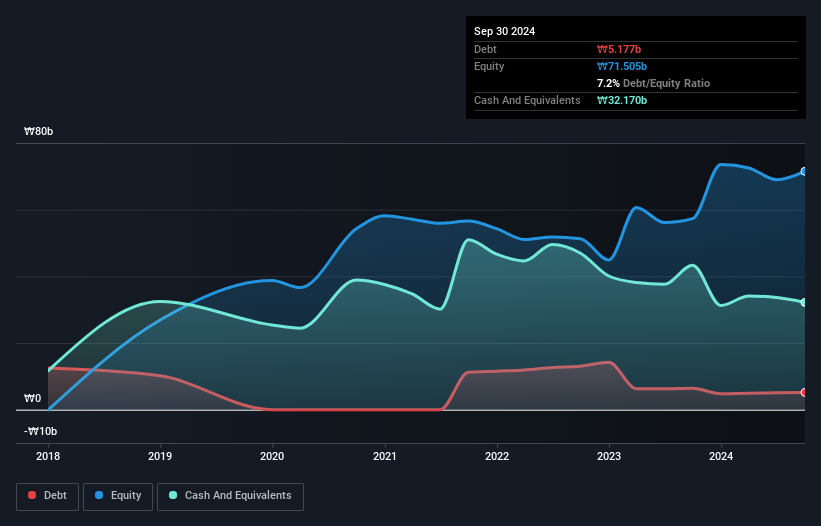The width and height of the screenshot is (821, 526).
Task: Click the 2018 x-axis label
Action: click(48, 456)
